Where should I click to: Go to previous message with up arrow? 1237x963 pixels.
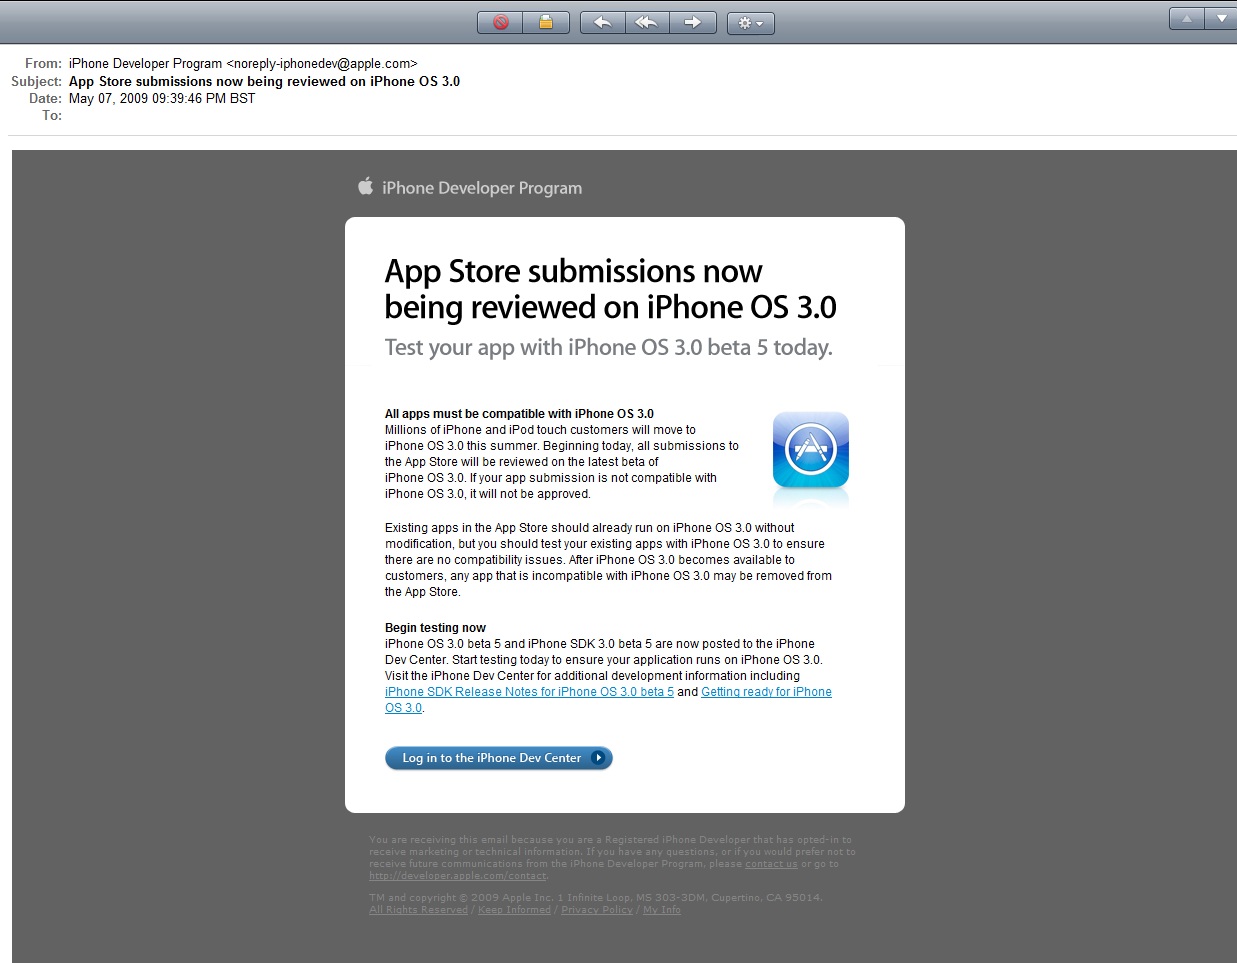(1186, 18)
